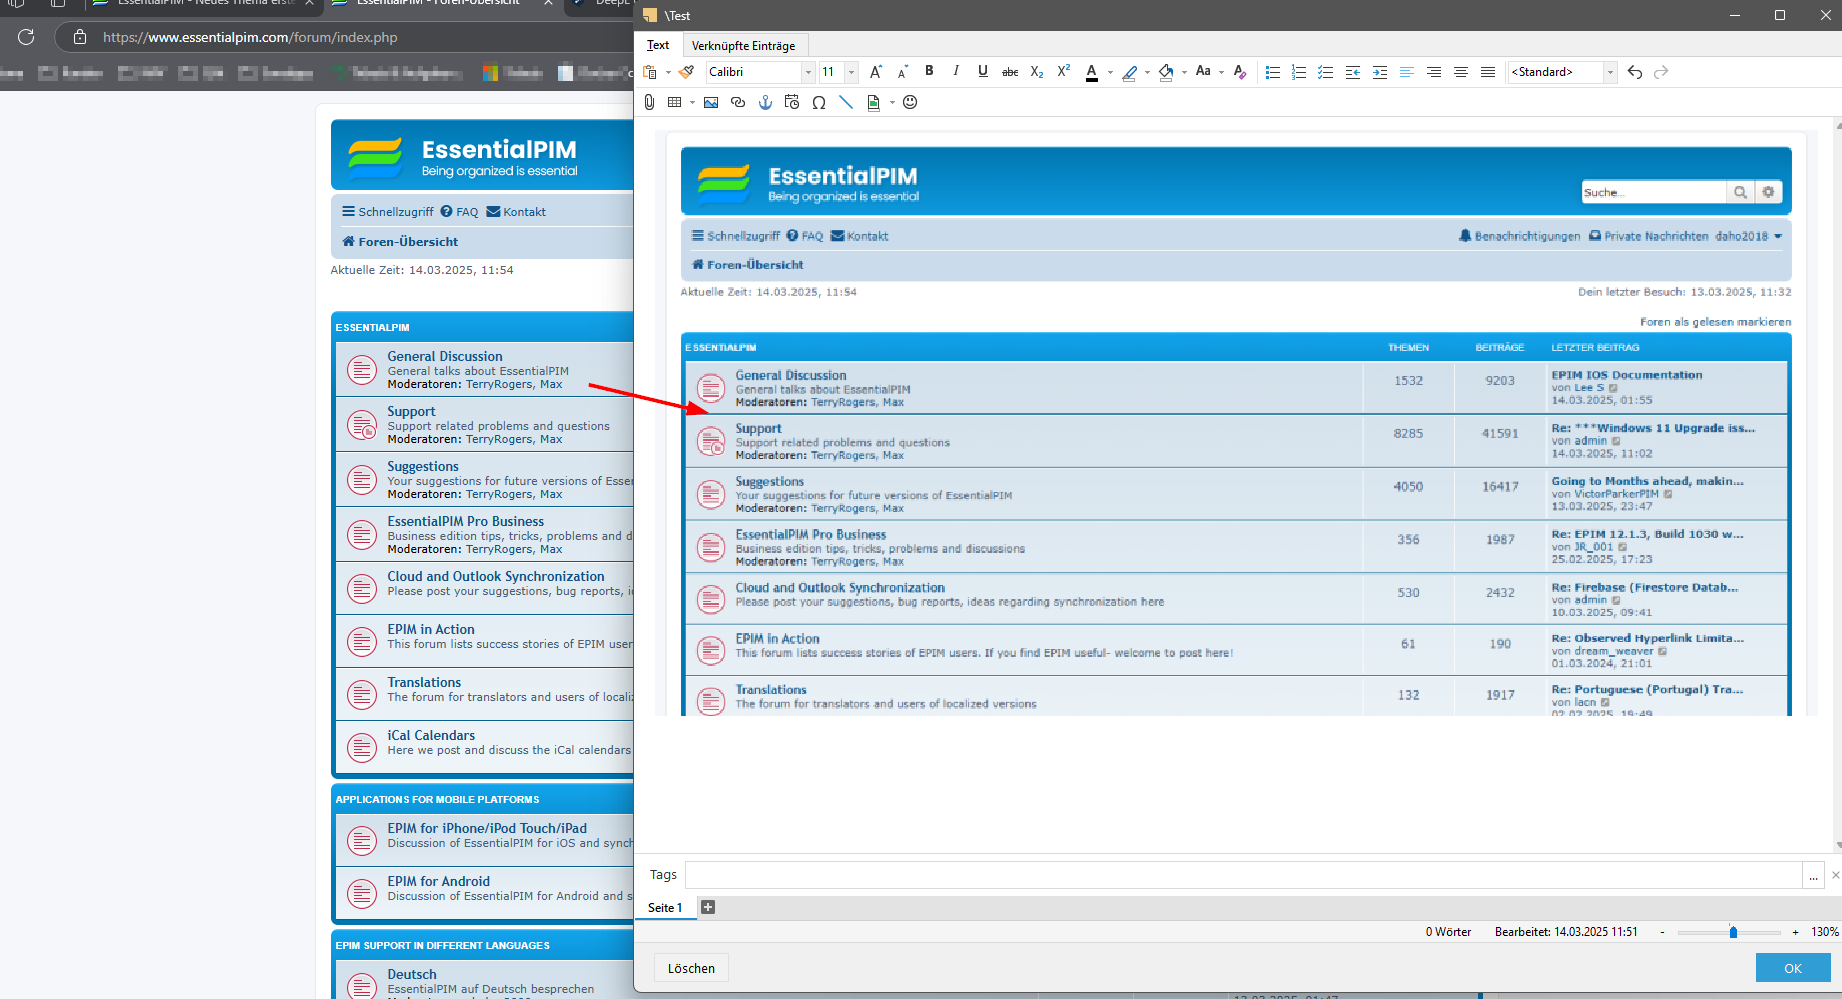Image resolution: width=1842 pixels, height=999 pixels.
Task: Insert a picture into the note
Action: click(711, 102)
